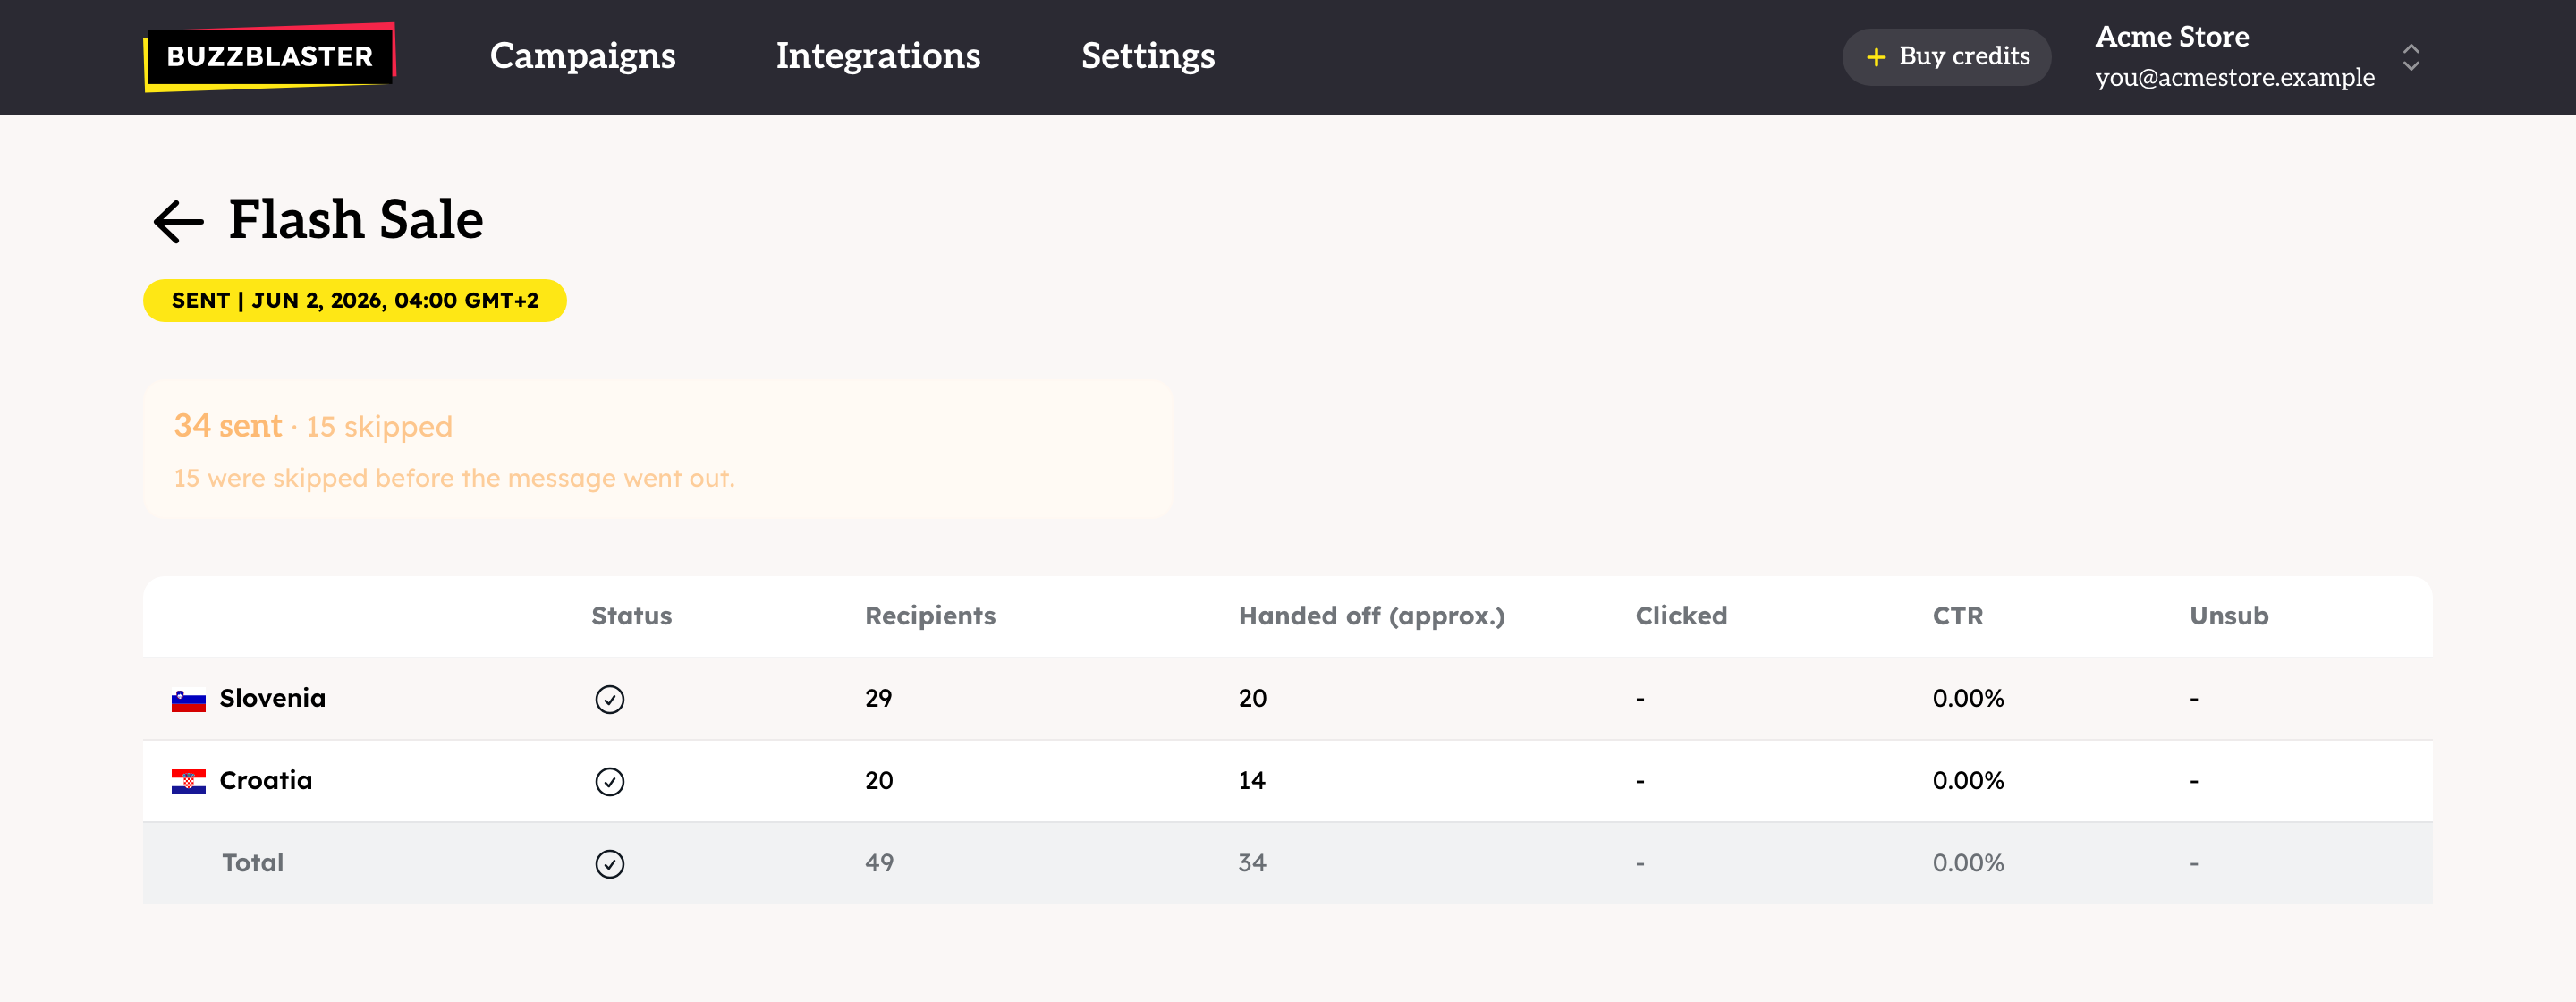This screenshot has width=2576, height=1002.
Task: Click the Total row status checkmark
Action: coord(610,863)
